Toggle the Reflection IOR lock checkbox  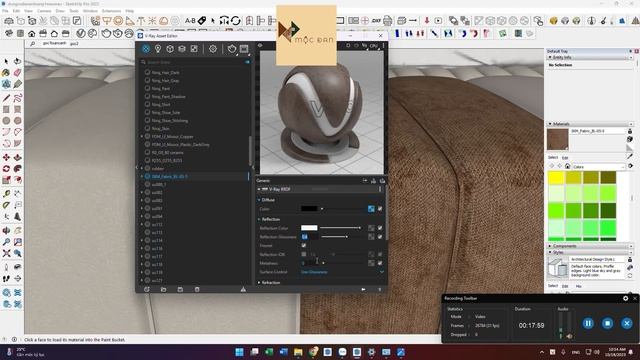(x=304, y=254)
